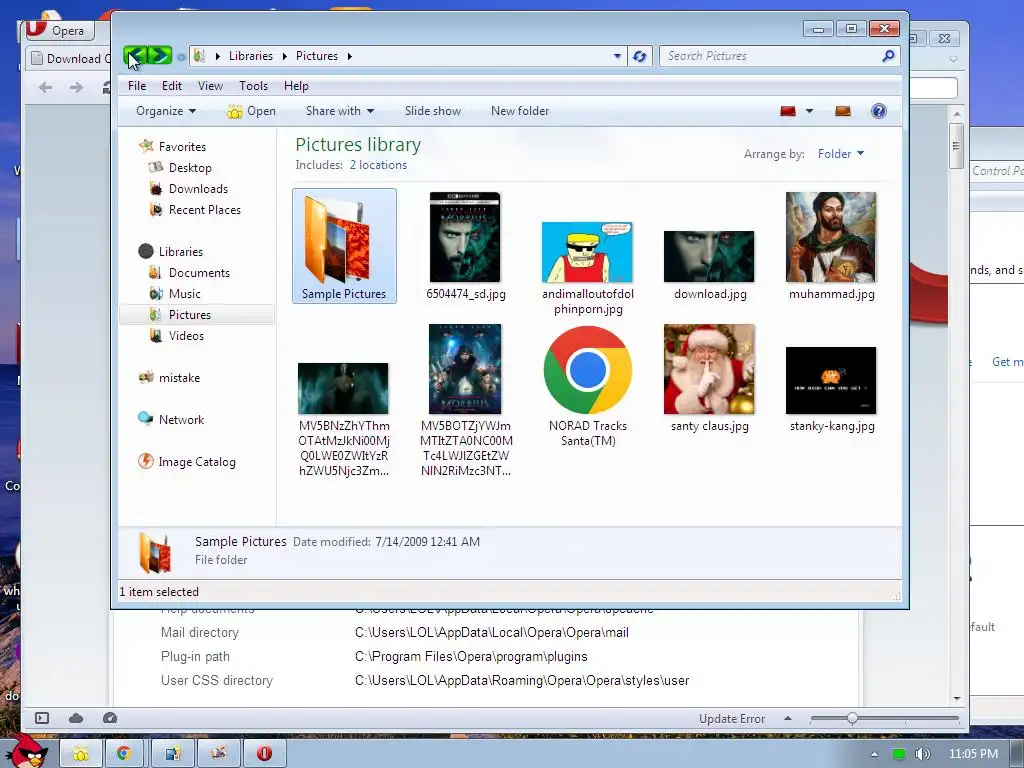
Task: Open file explorer taskbar icon
Action: 80,753
